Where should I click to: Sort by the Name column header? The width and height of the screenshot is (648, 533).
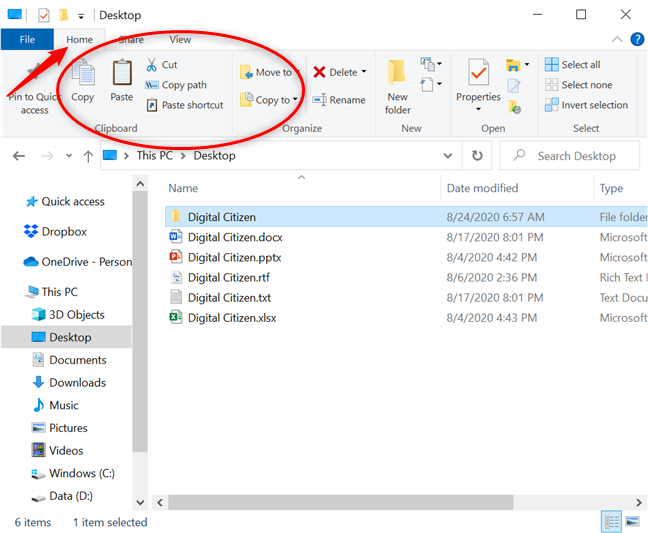pyautogui.click(x=183, y=188)
